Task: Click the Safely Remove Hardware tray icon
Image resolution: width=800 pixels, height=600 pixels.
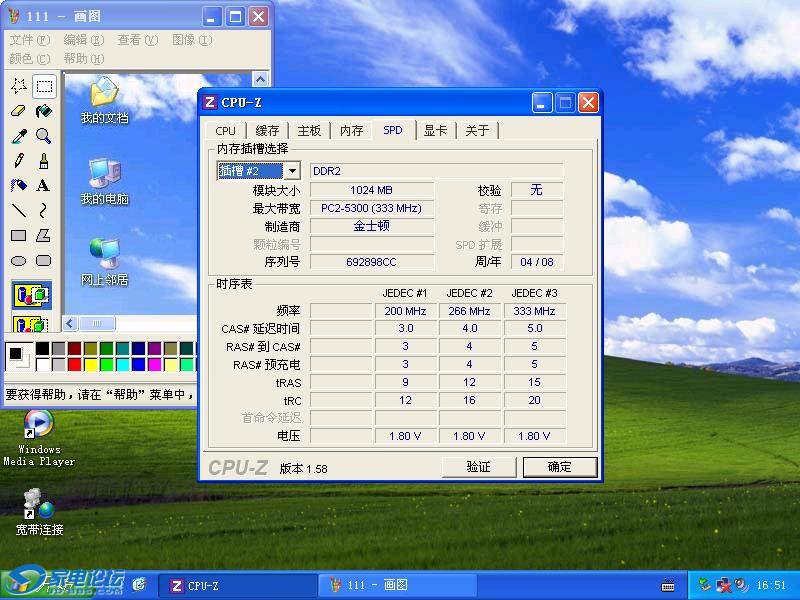Action: (x=705, y=585)
